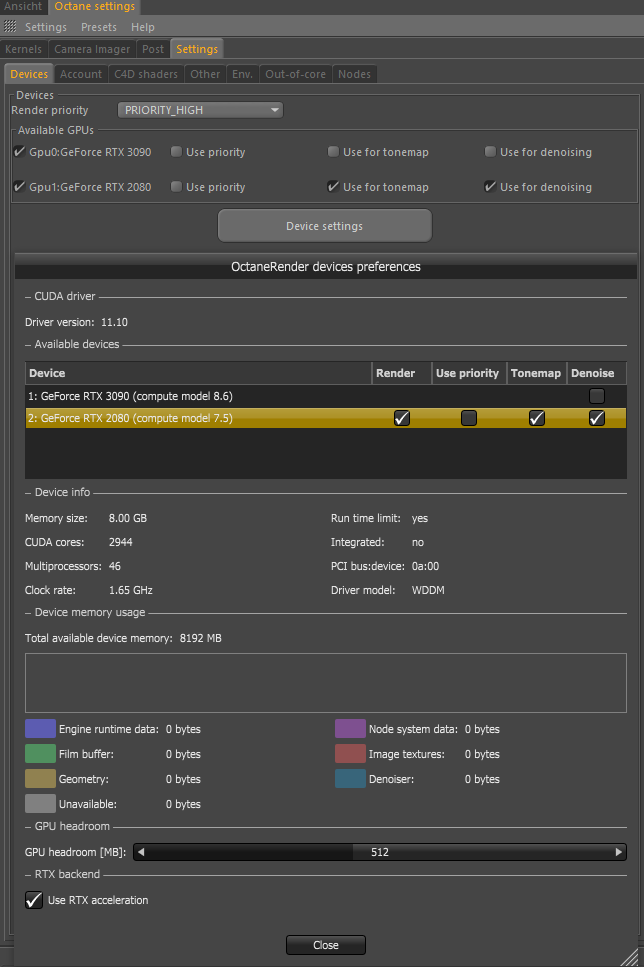Image resolution: width=644 pixels, height=967 pixels.
Task: Switch to the Camera Imager tab
Action: [92, 49]
